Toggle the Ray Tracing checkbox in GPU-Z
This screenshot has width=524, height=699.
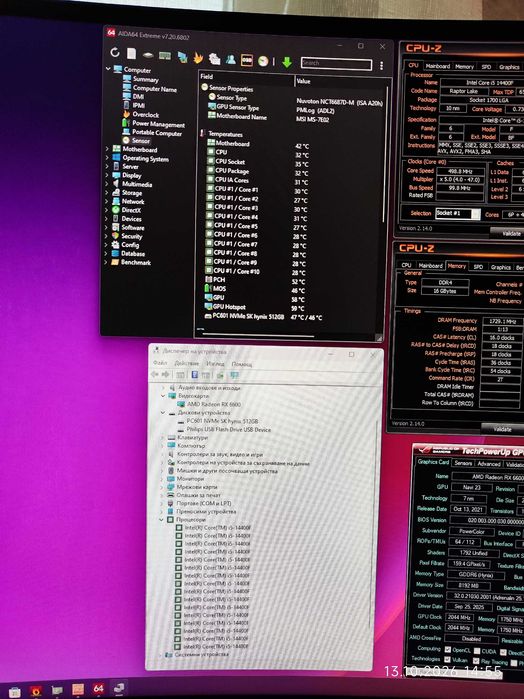476,661
